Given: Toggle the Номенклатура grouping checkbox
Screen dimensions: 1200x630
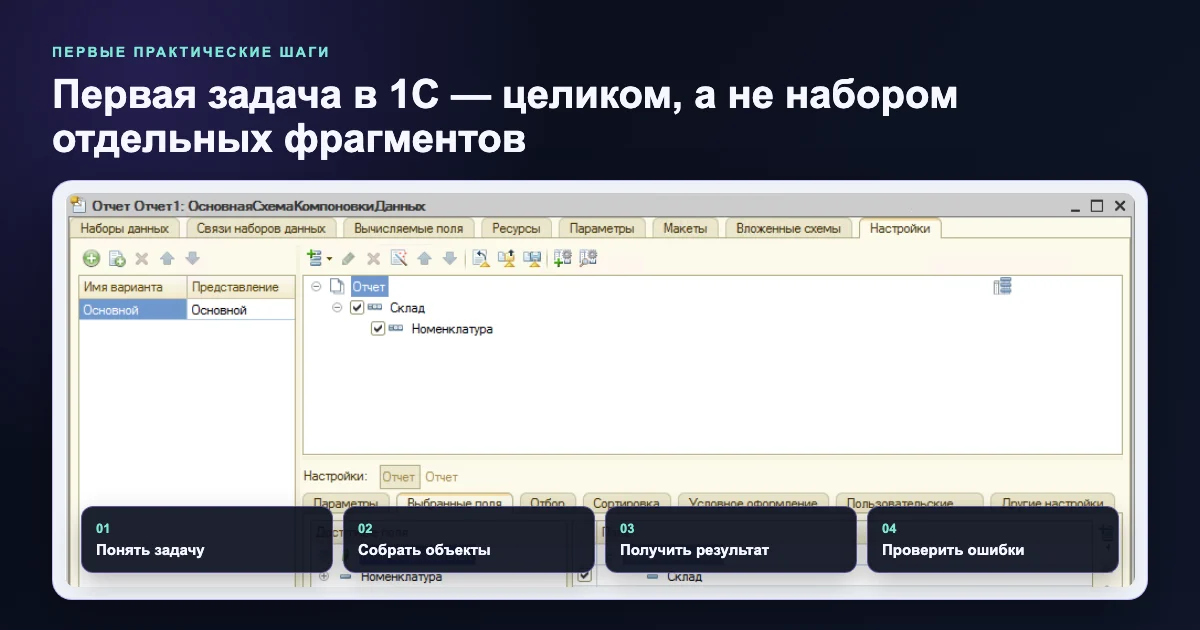Looking at the screenshot, I should coord(378,328).
